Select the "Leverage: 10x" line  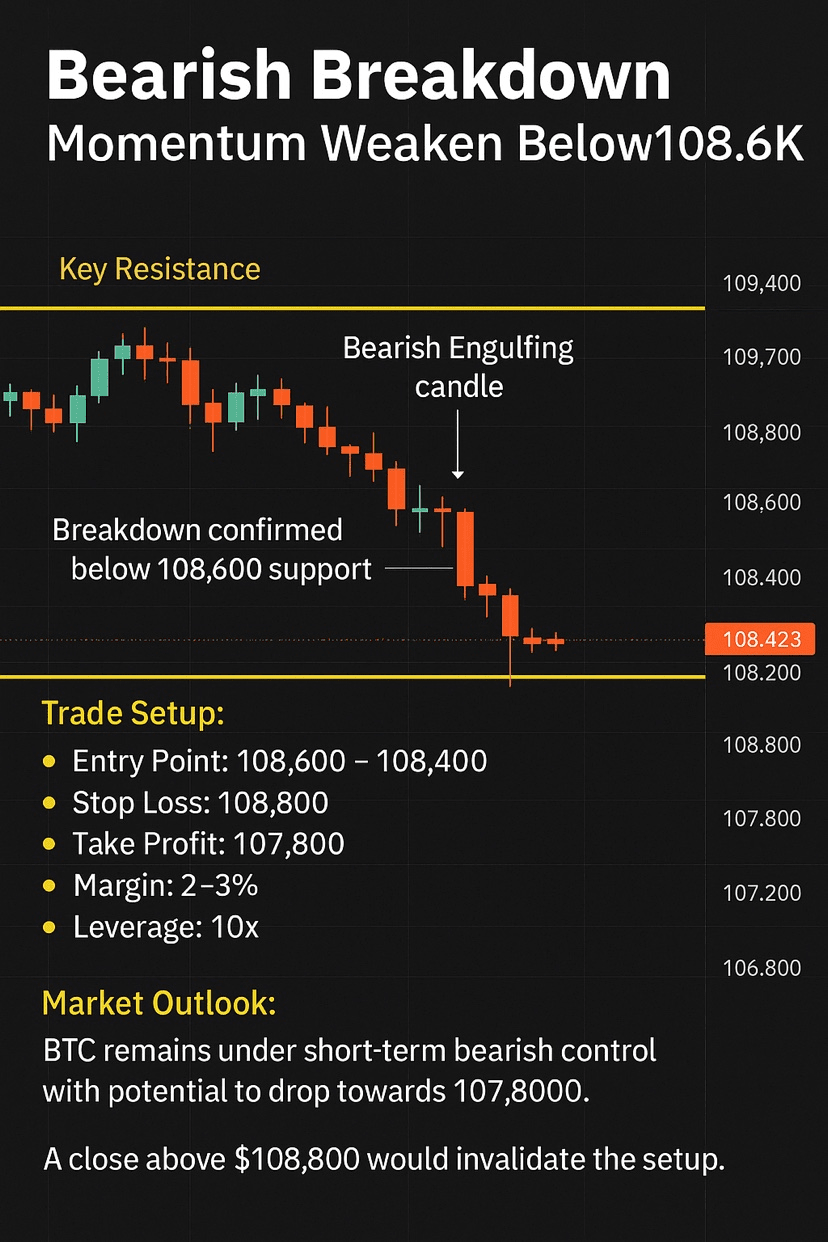(x=165, y=928)
